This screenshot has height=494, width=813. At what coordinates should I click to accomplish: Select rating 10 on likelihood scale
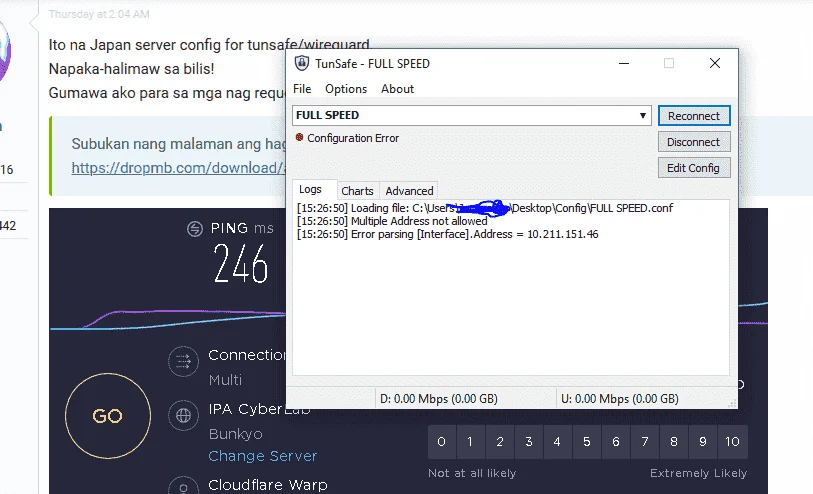pyautogui.click(x=733, y=442)
